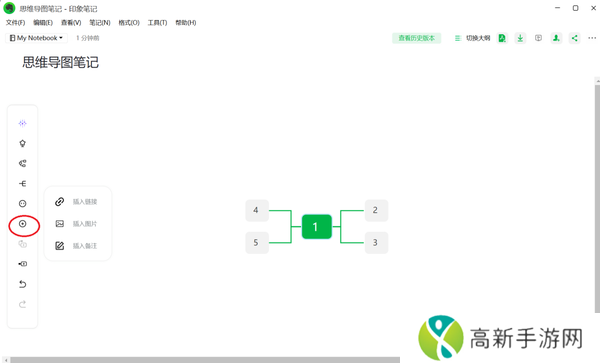The image size is (600, 363).
Task: Click the grey presentation box icon
Action: [538, 38]
